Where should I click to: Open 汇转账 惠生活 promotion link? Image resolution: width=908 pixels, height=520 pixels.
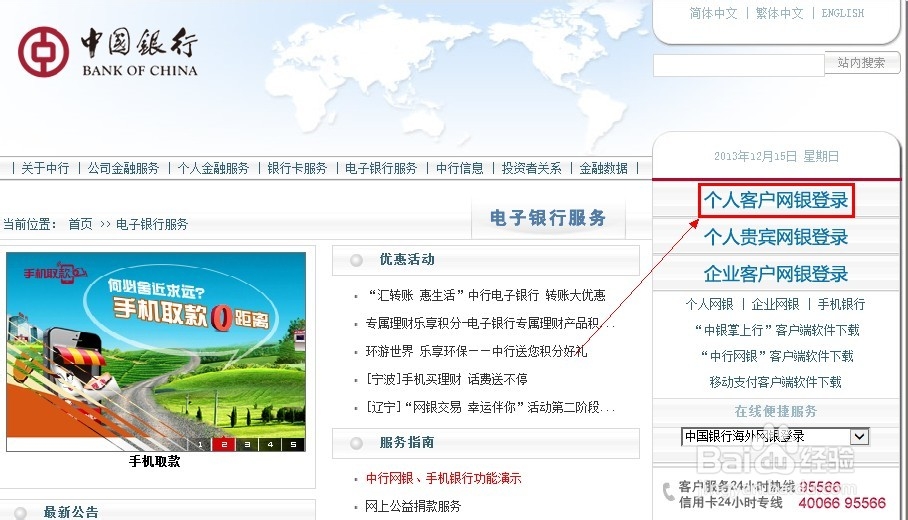pyautogui.click(x=485, y=296)
